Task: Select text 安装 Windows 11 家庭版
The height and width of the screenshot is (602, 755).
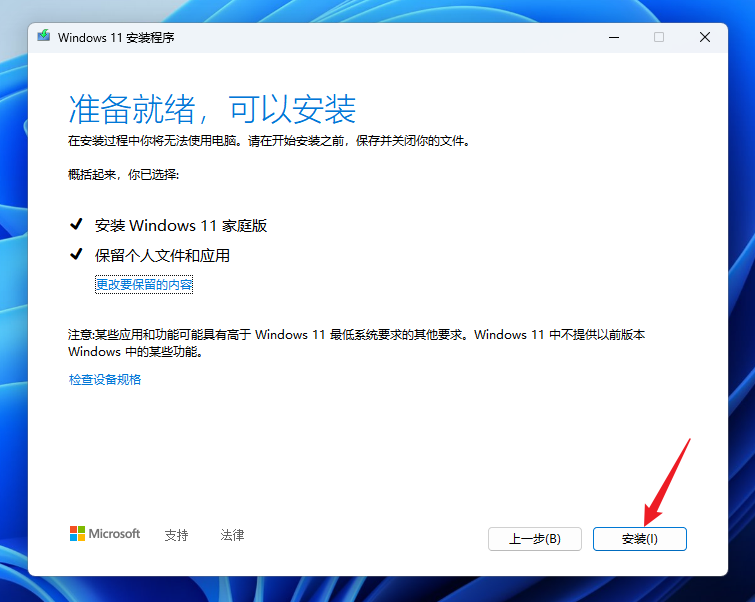Action: [x=181, y=225]
